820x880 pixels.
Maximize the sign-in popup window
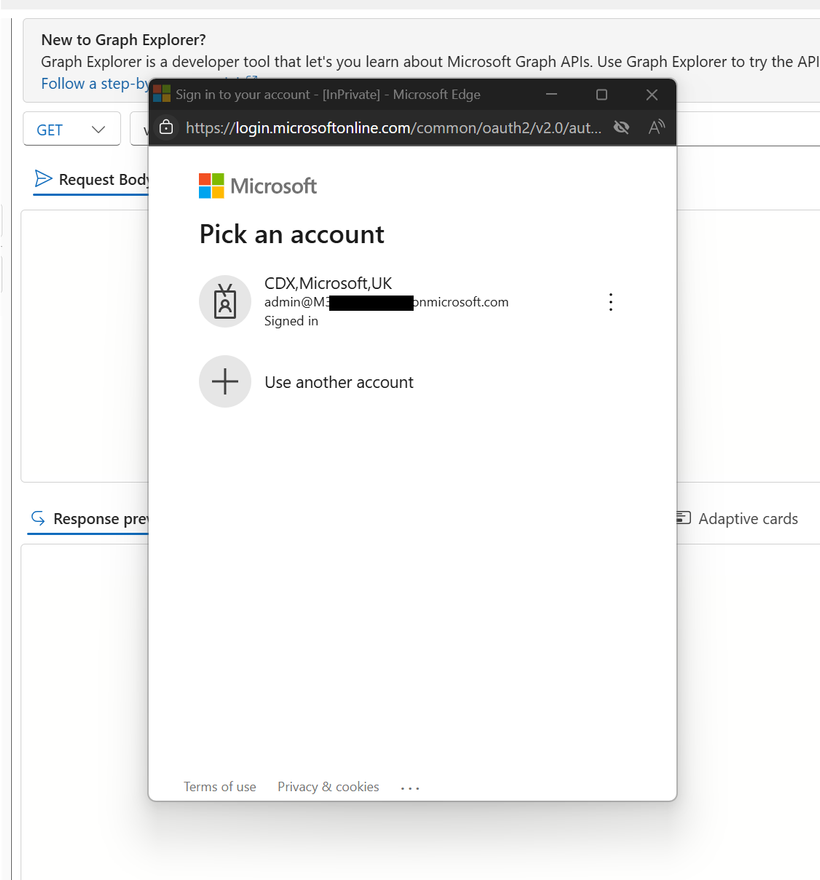[x=602, y=95]
